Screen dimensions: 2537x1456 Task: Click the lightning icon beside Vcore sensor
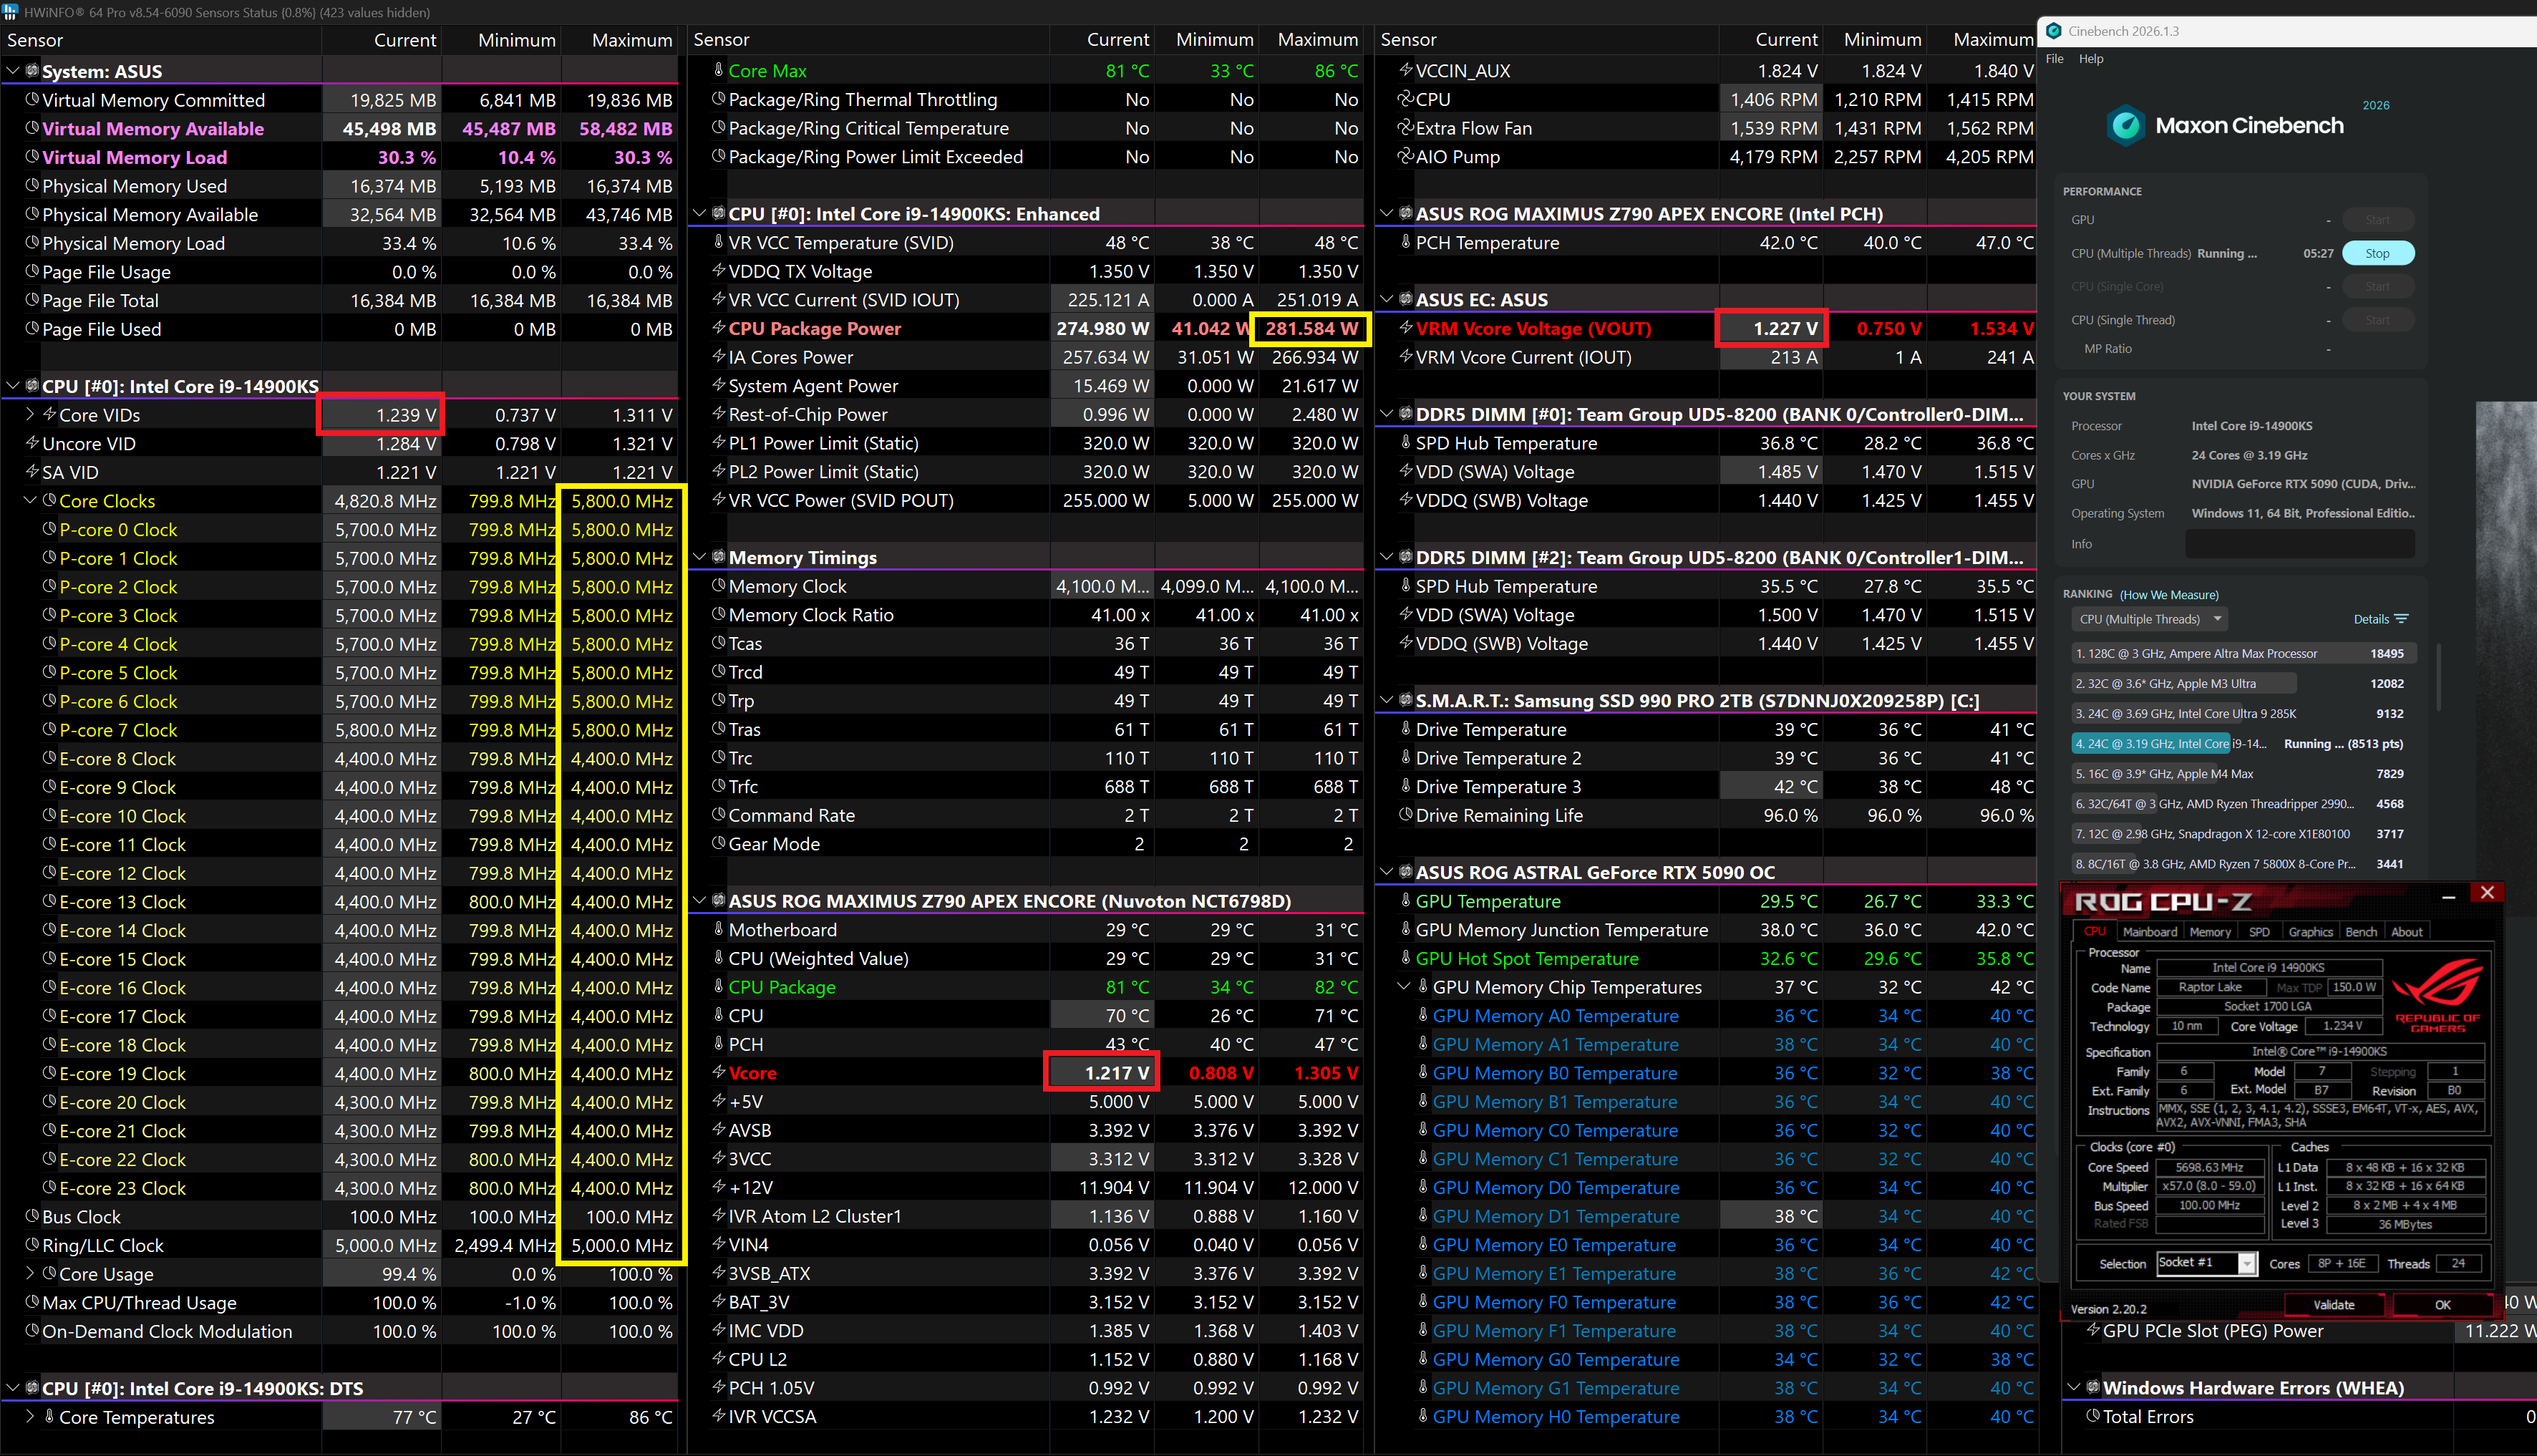[718, 1073]
